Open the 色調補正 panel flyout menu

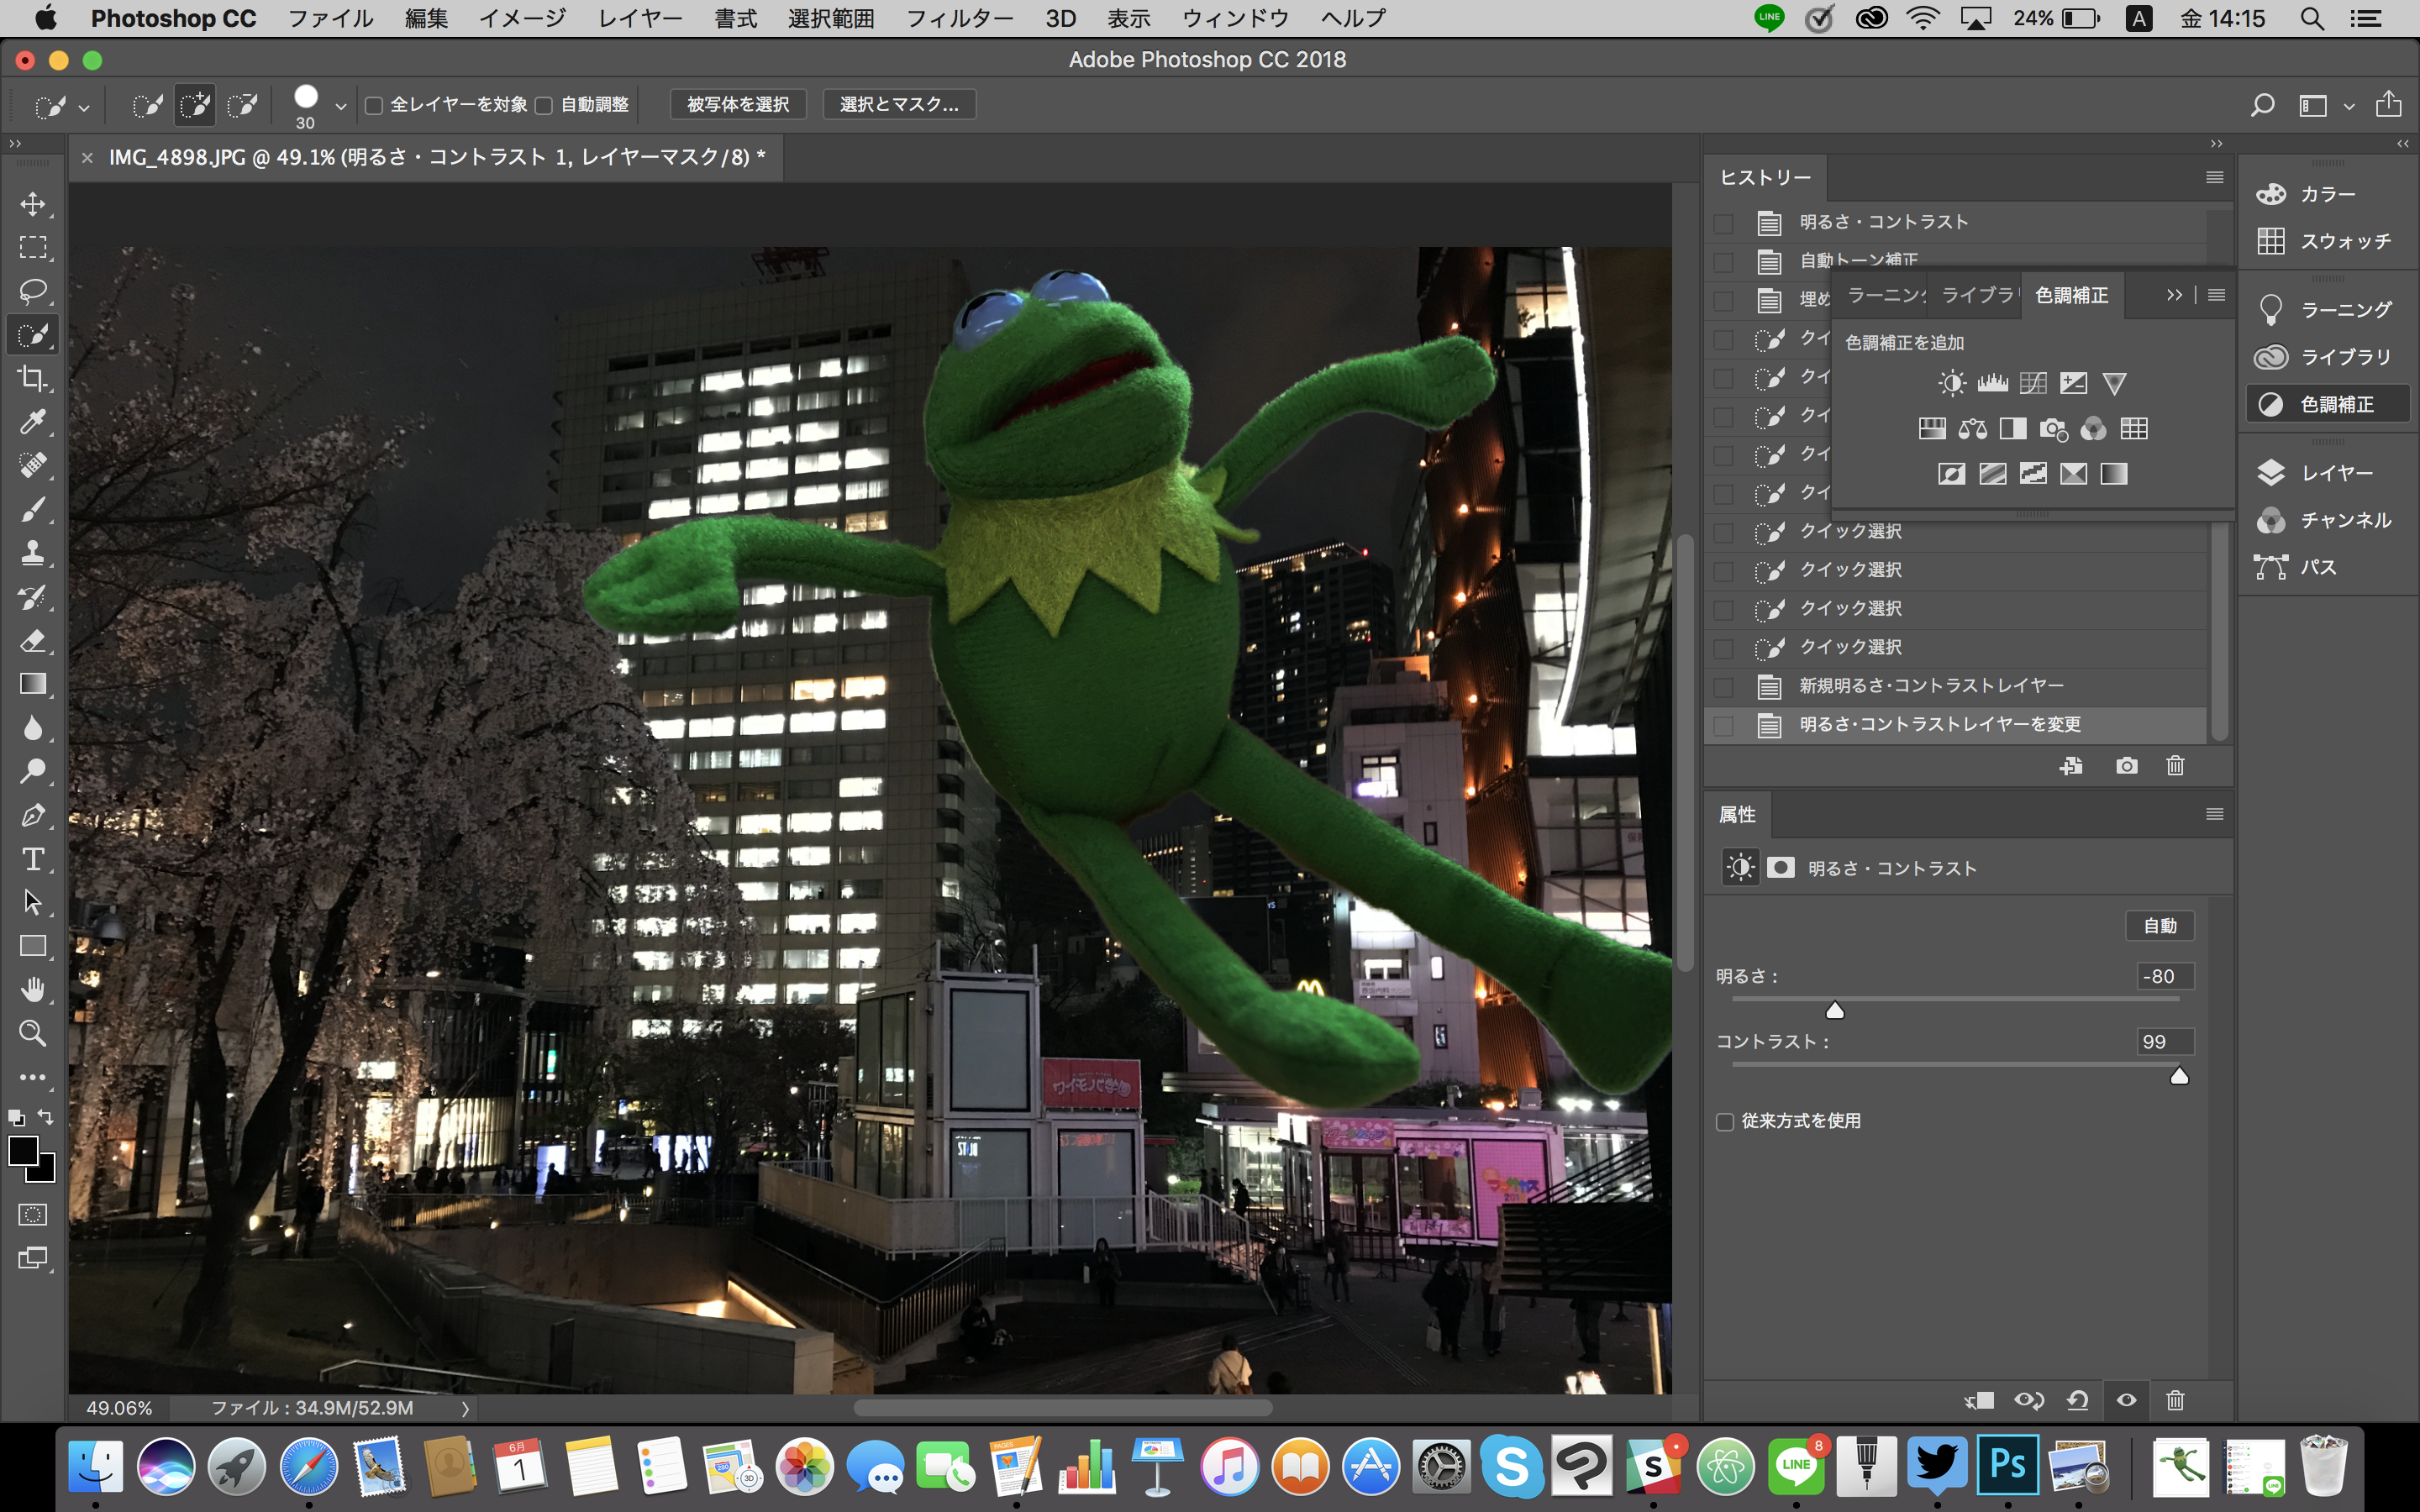[x=2217, y=295]
